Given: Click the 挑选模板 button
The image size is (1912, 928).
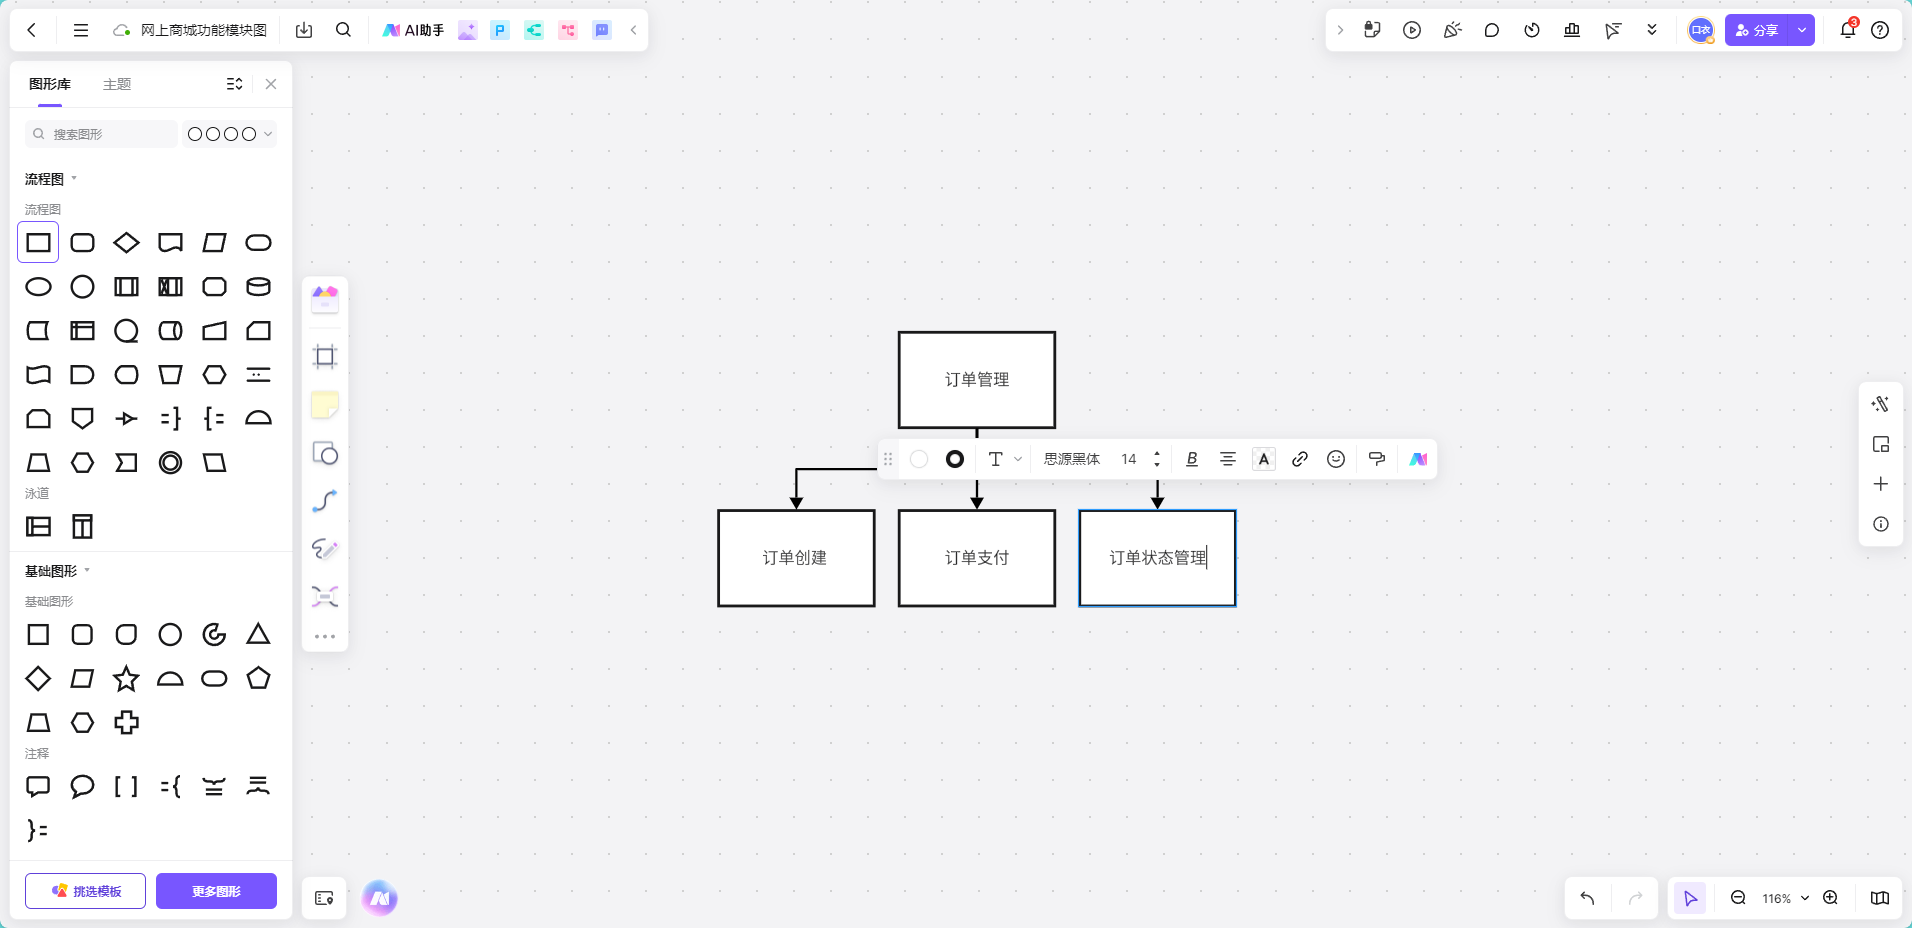Looking at the screenshot, I should [x=86, y=891].
